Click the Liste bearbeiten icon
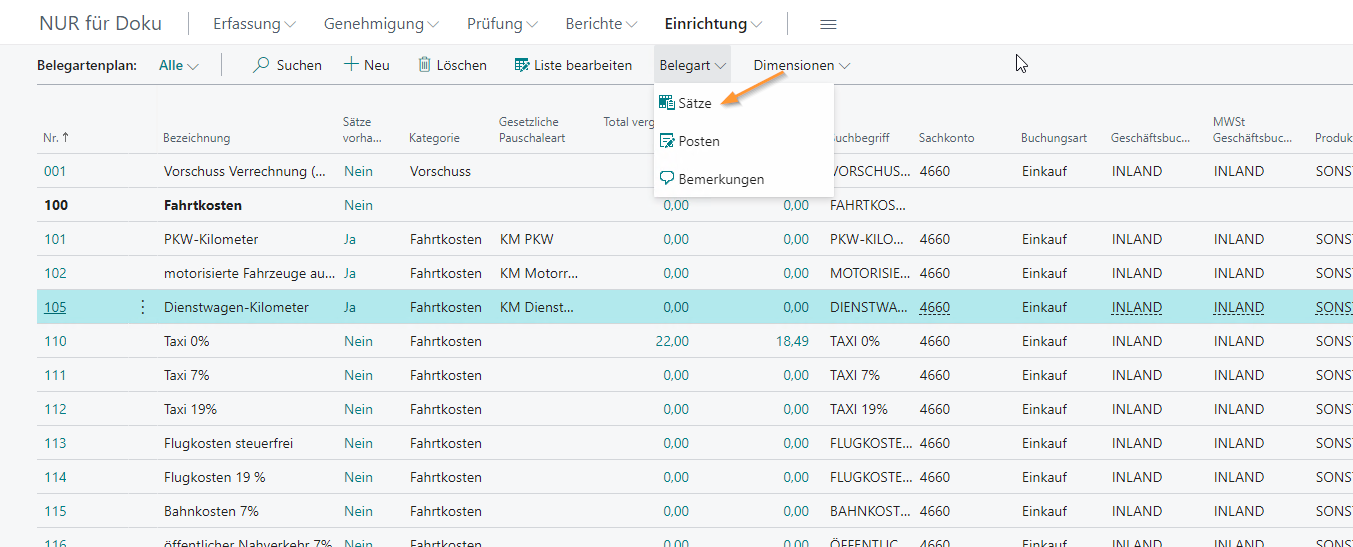The width and height of the screenshot is (1353, 547). 521,65
